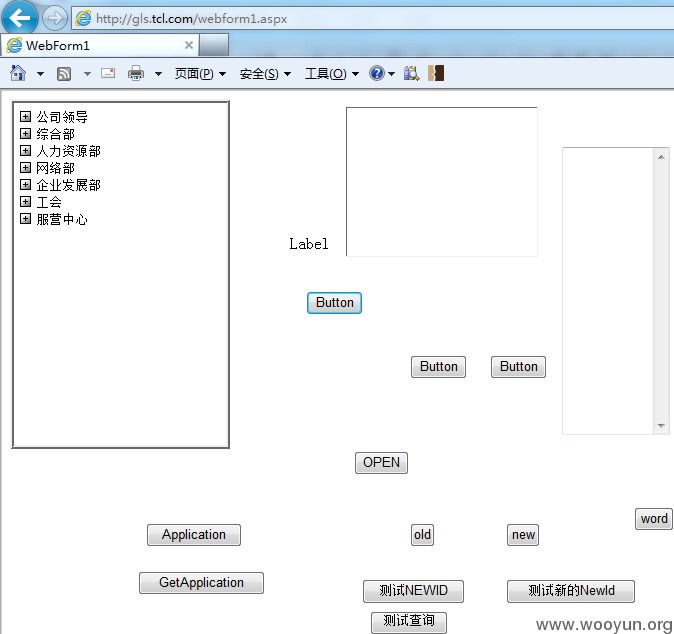Image resolution: width=674 pixels, height=634 pixels.
Task: Select 网络部 tree item text
Action: pos(55,168)
